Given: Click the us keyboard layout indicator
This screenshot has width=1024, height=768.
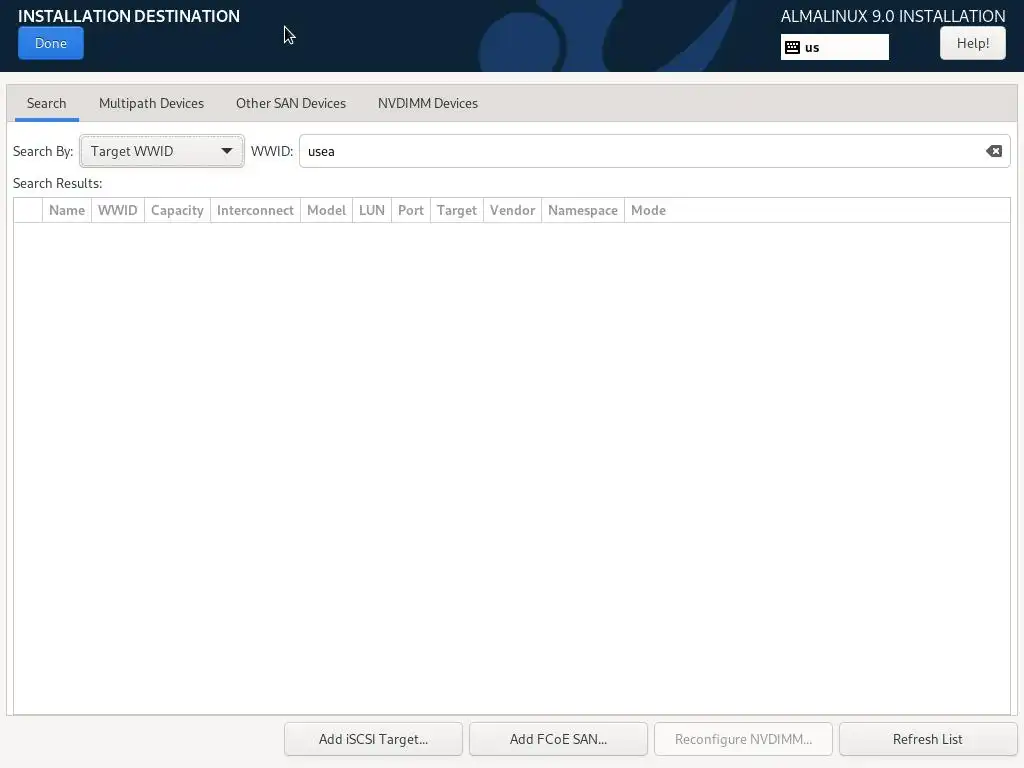Looking at the screenshot, I should [835, 47].
